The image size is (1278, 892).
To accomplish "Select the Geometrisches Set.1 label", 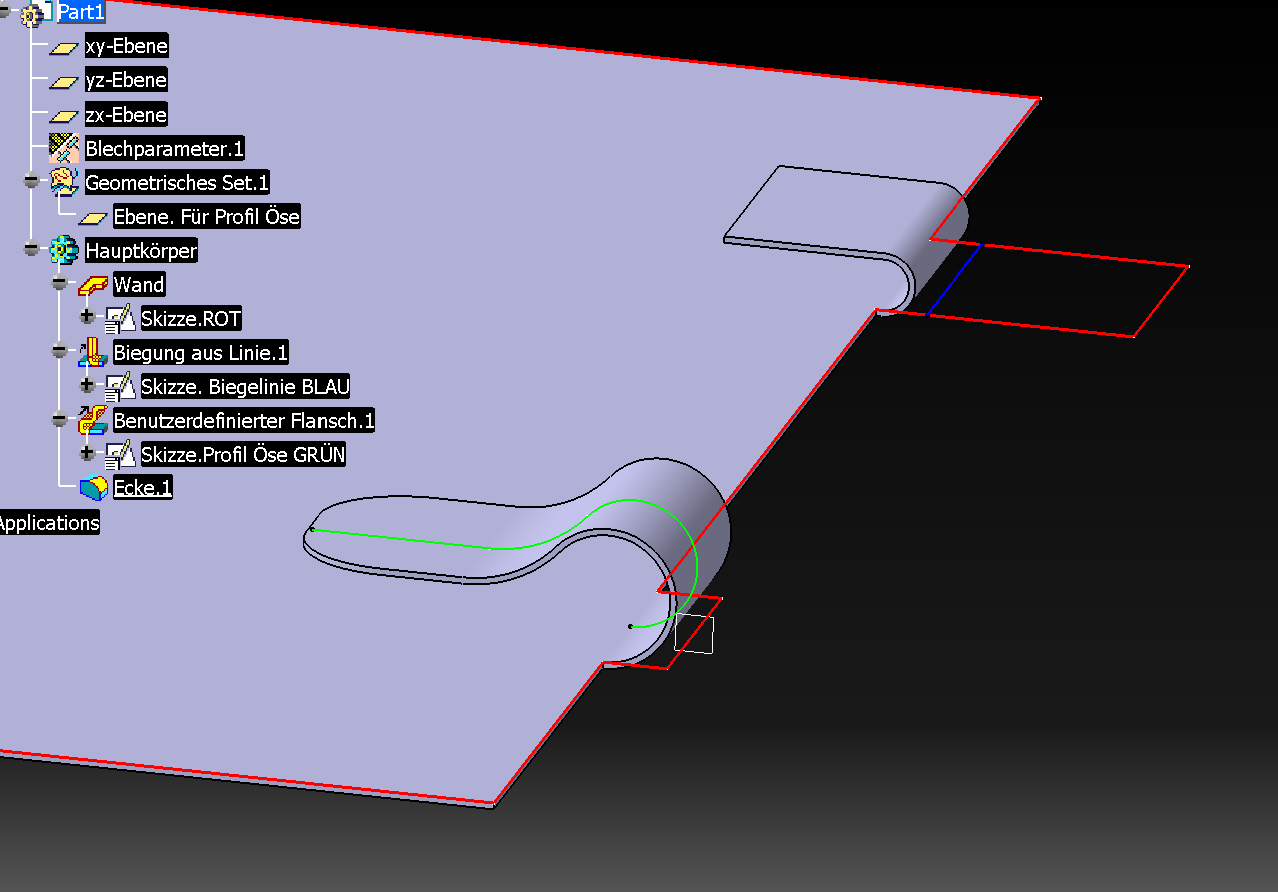I will coord(177,183).
